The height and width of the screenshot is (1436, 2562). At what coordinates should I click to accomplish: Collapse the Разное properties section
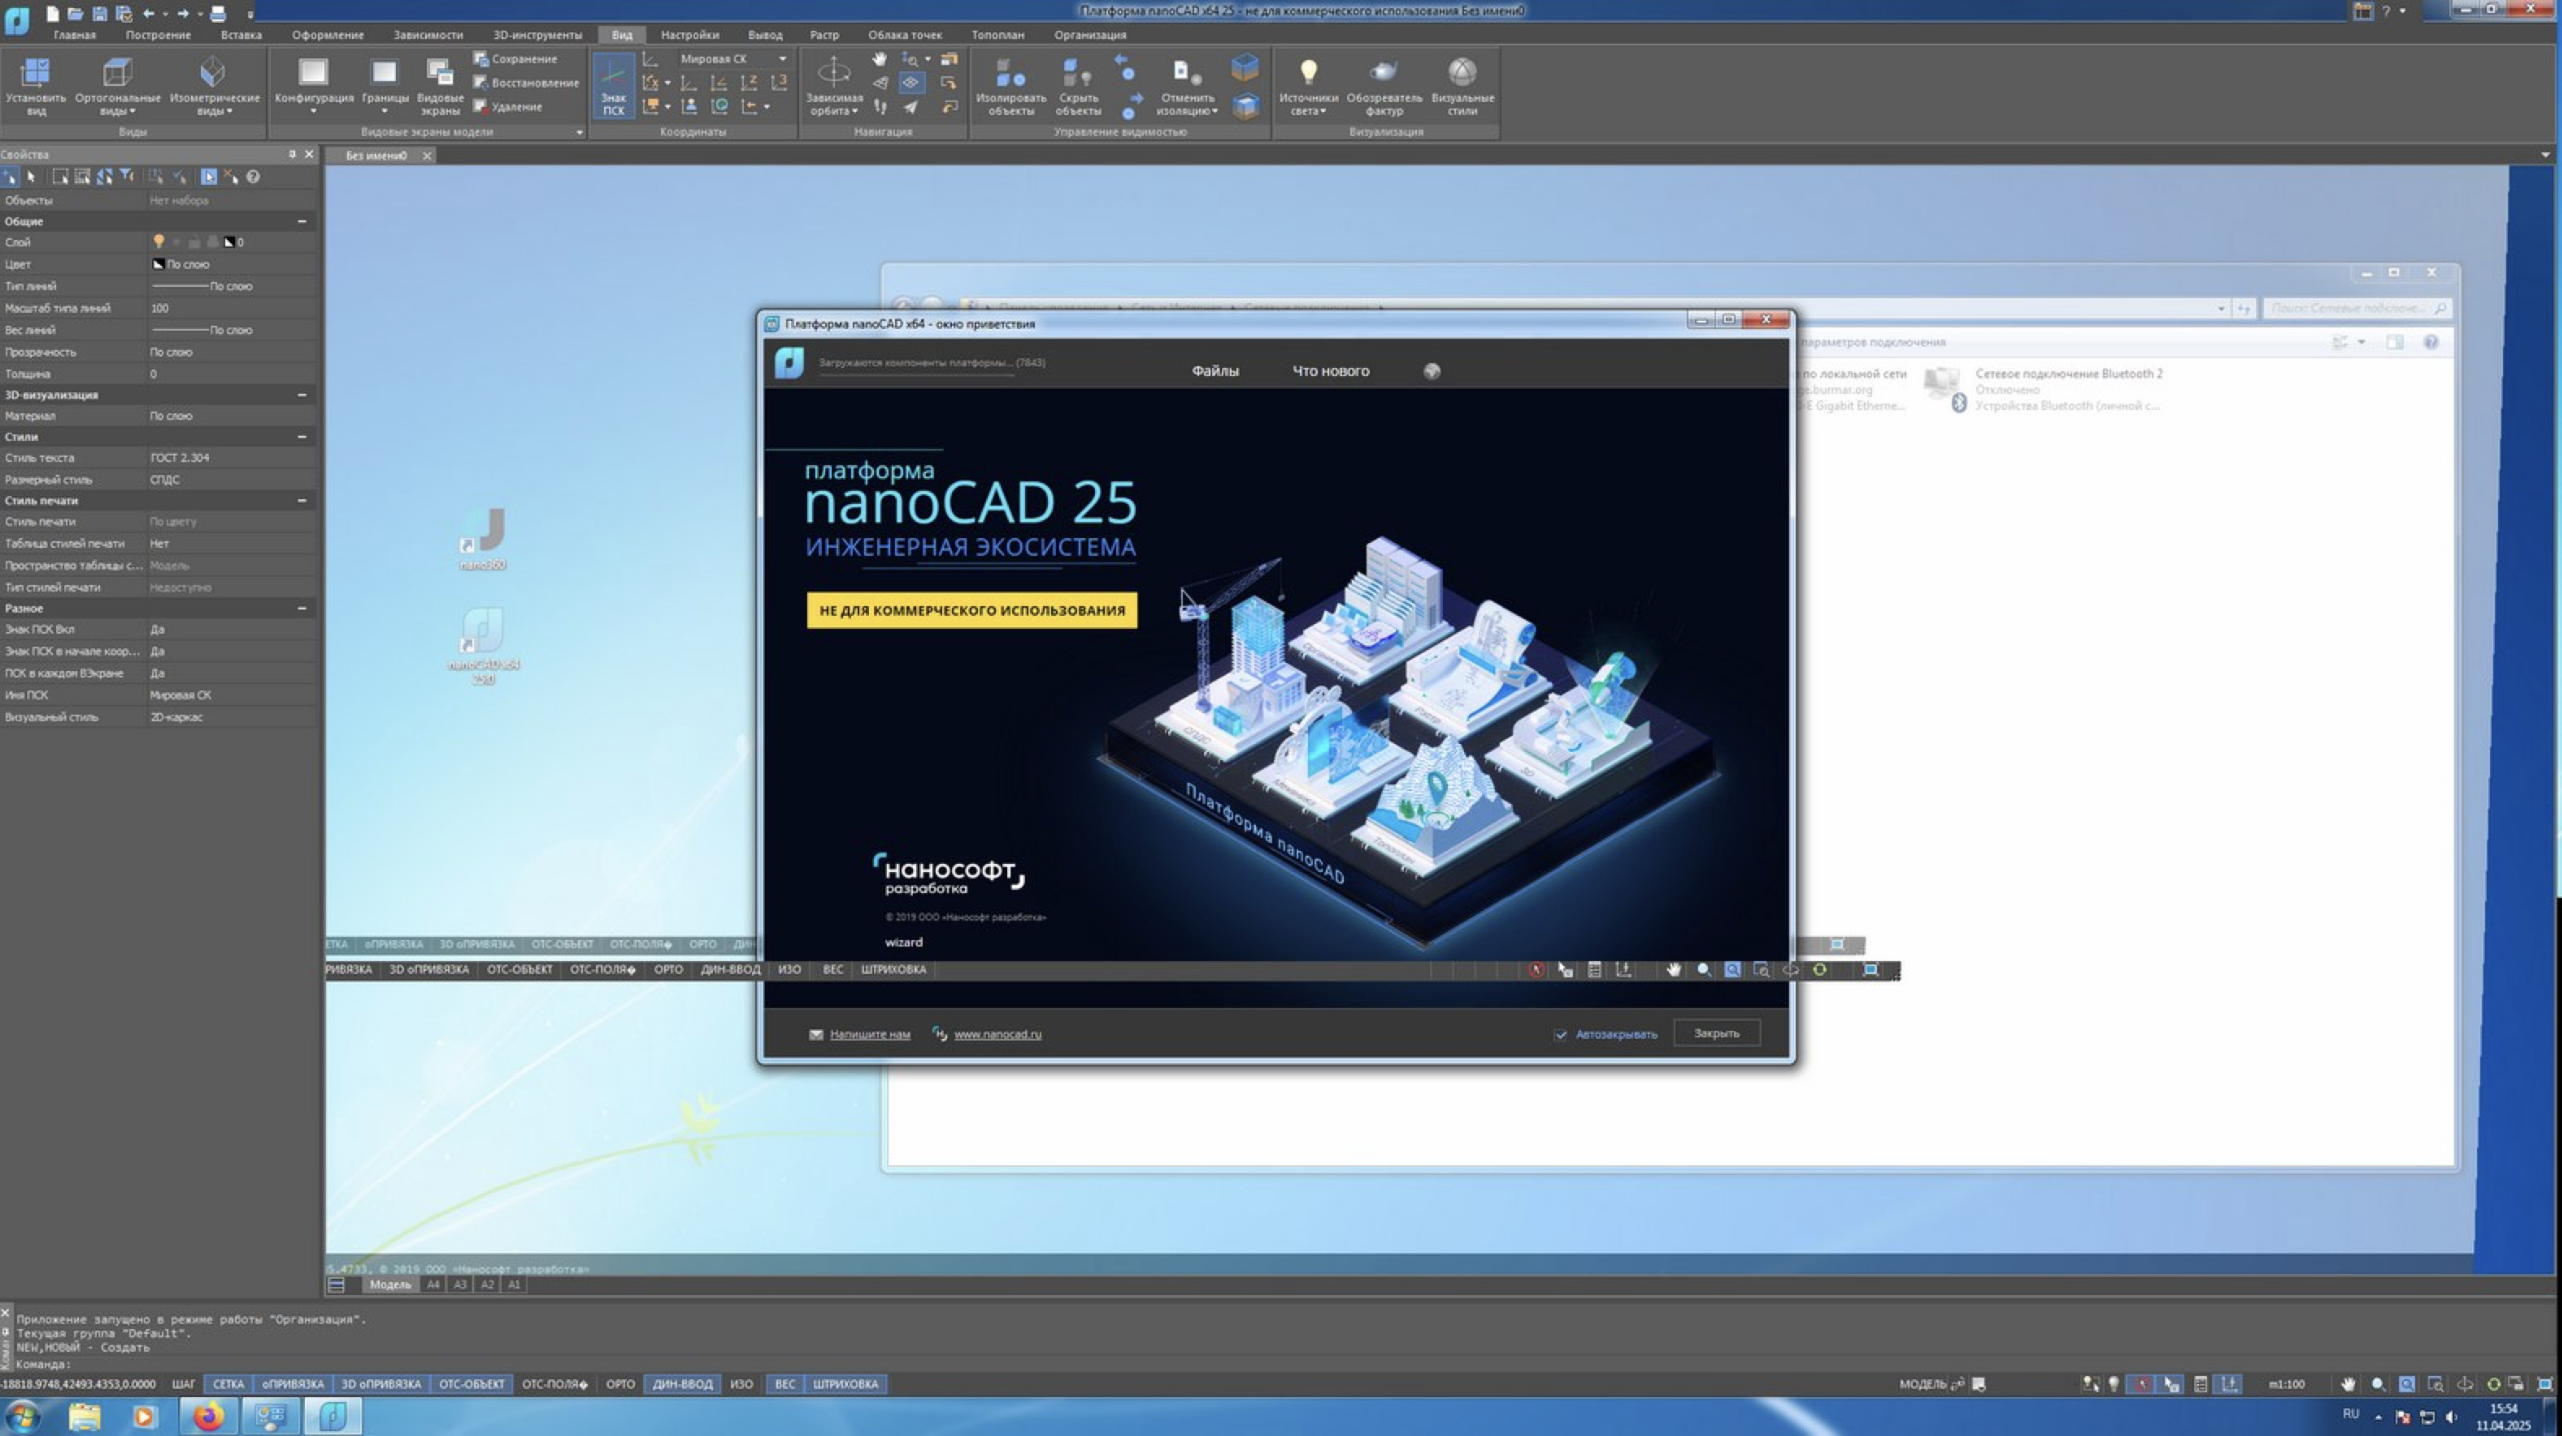pyautogui.click(x=302, y=608)
